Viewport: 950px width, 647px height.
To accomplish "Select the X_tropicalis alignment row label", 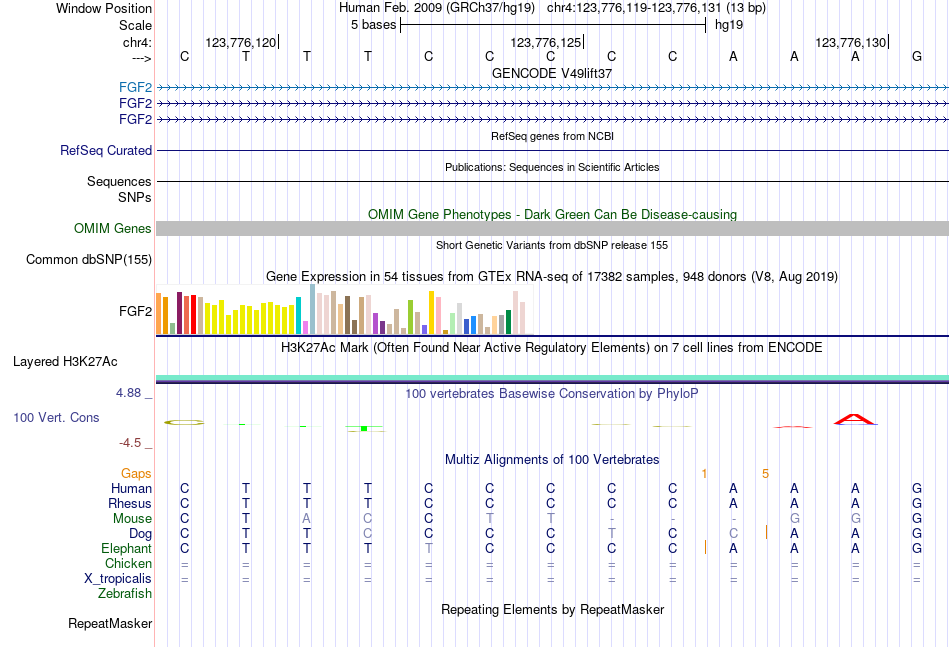I will 118,579.
